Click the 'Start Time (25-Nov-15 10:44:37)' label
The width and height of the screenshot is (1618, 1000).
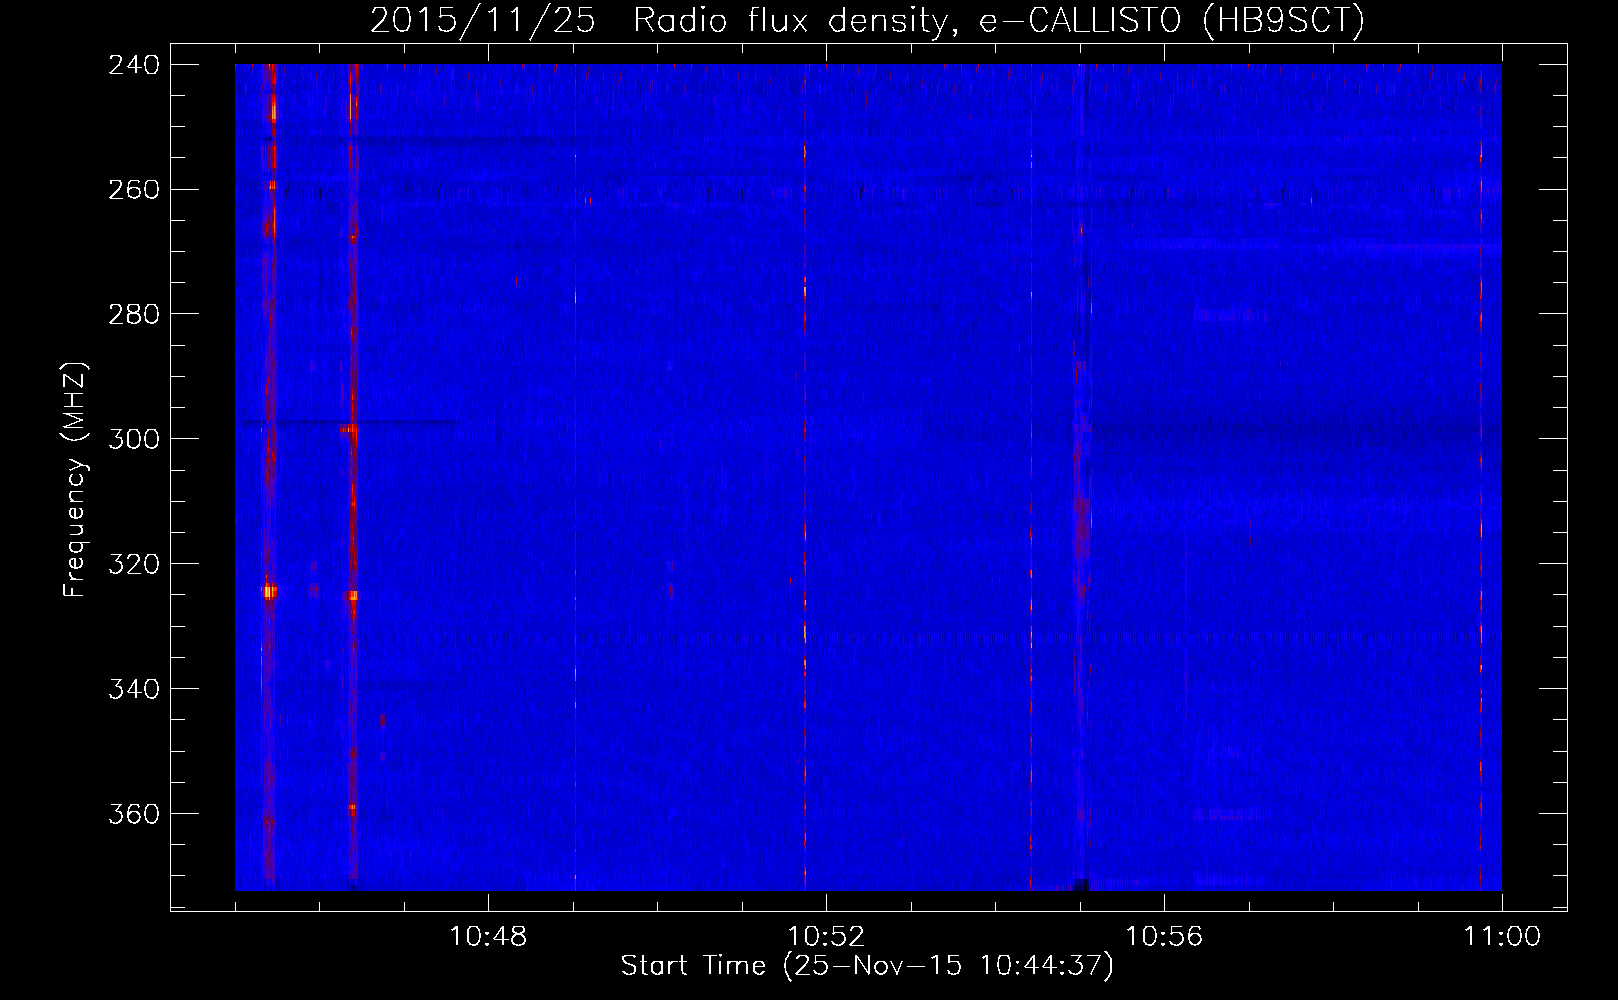coord(867,966)
